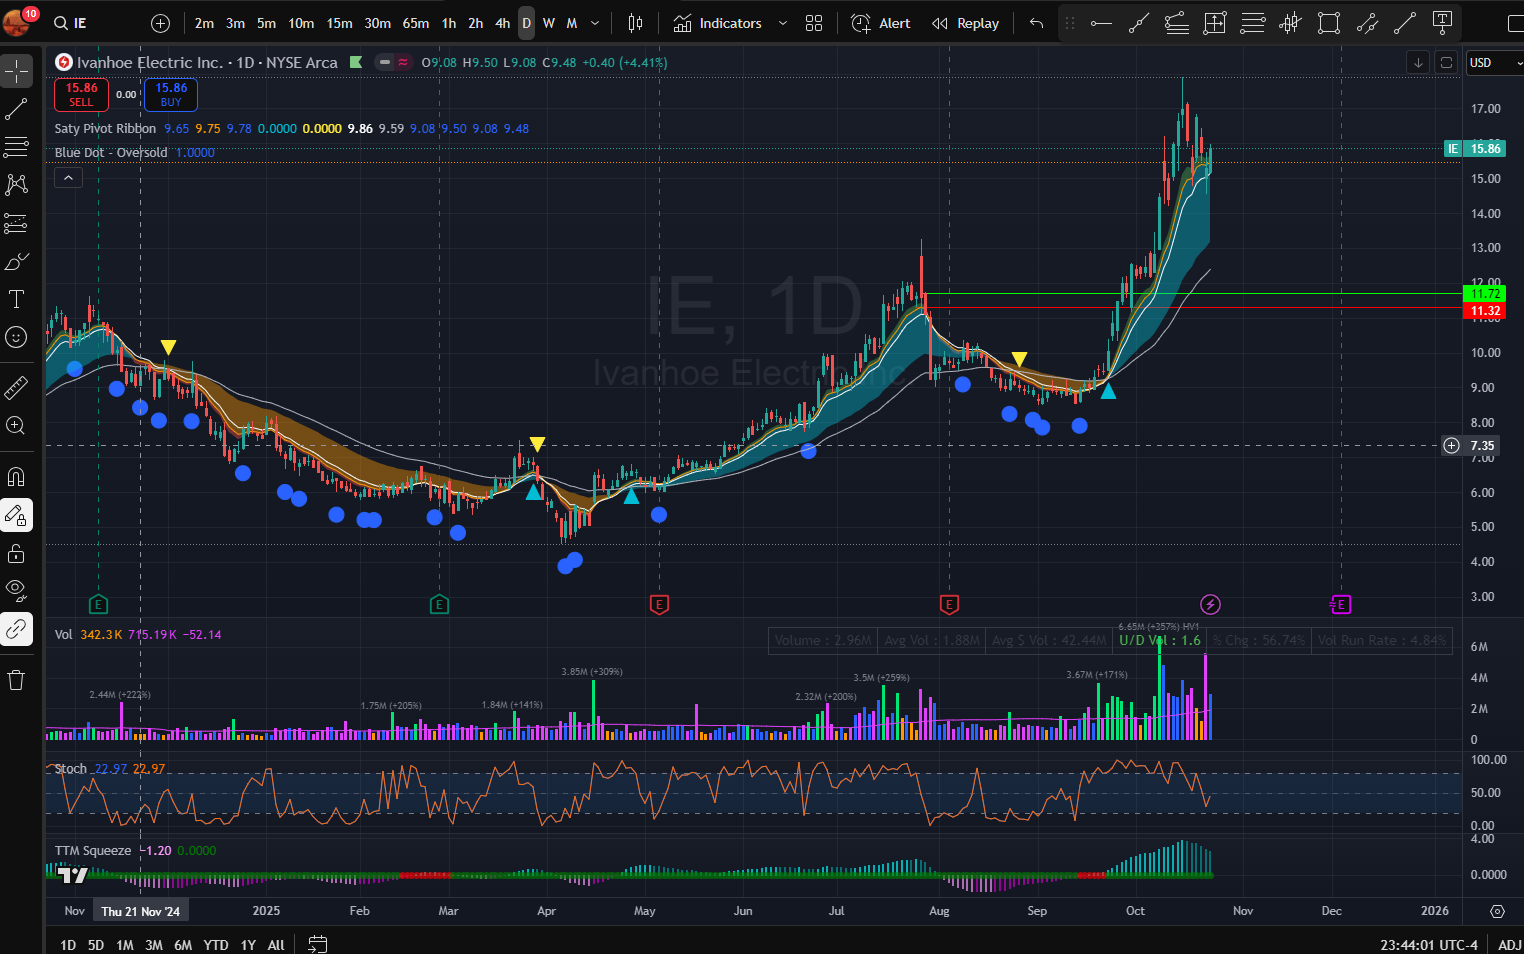The image size is (1524, 954).
Task: Open the layout templates grid icon
Action: pyautogui.click(x=814, y=23)
